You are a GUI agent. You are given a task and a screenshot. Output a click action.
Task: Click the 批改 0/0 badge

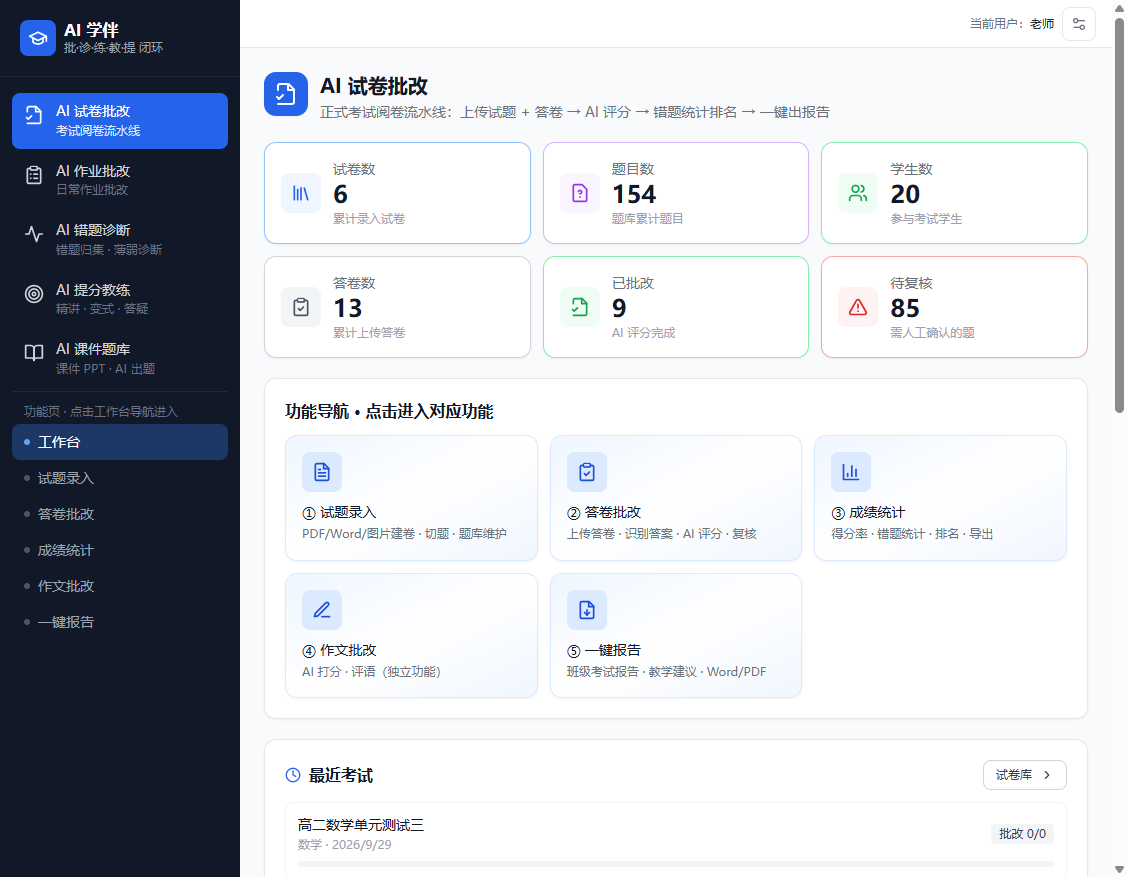[1022, 834]
